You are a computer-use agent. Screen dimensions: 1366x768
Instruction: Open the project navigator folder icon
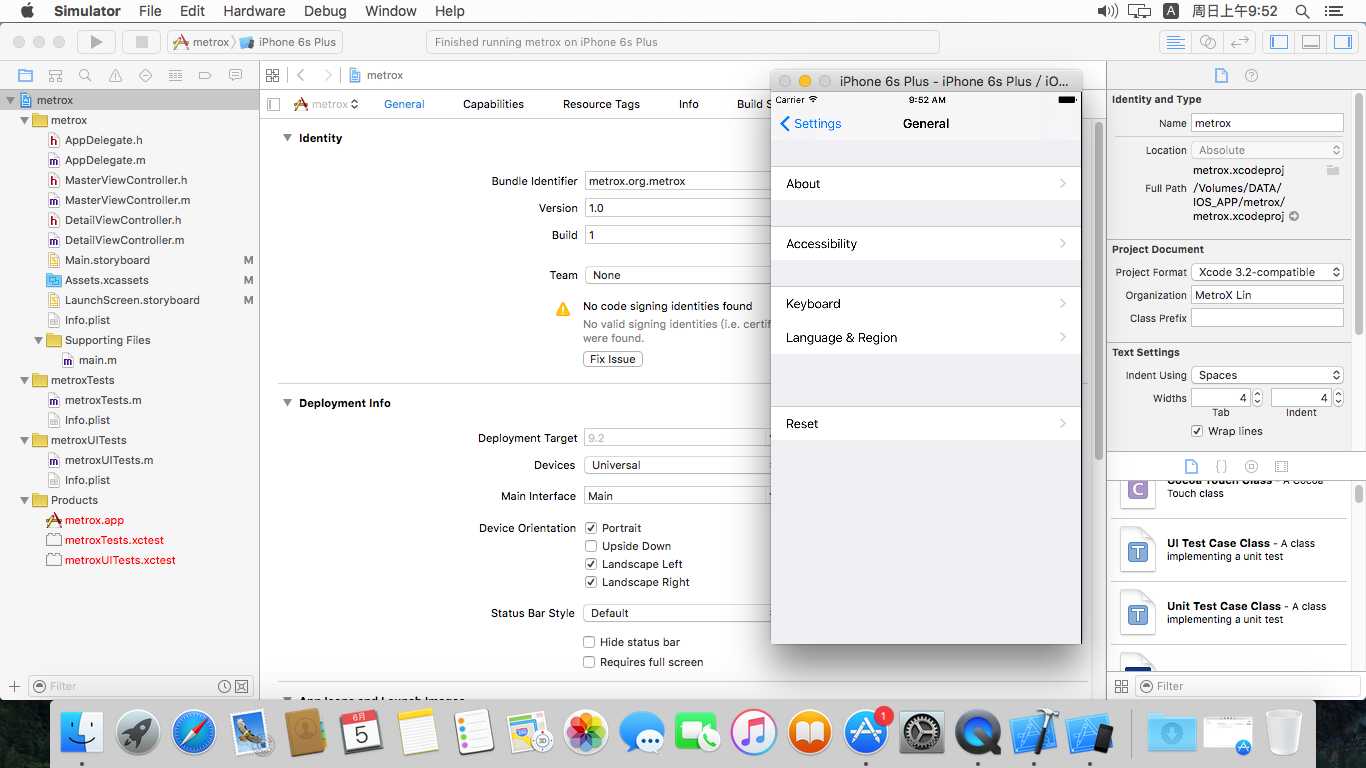[x=25, y=75]
